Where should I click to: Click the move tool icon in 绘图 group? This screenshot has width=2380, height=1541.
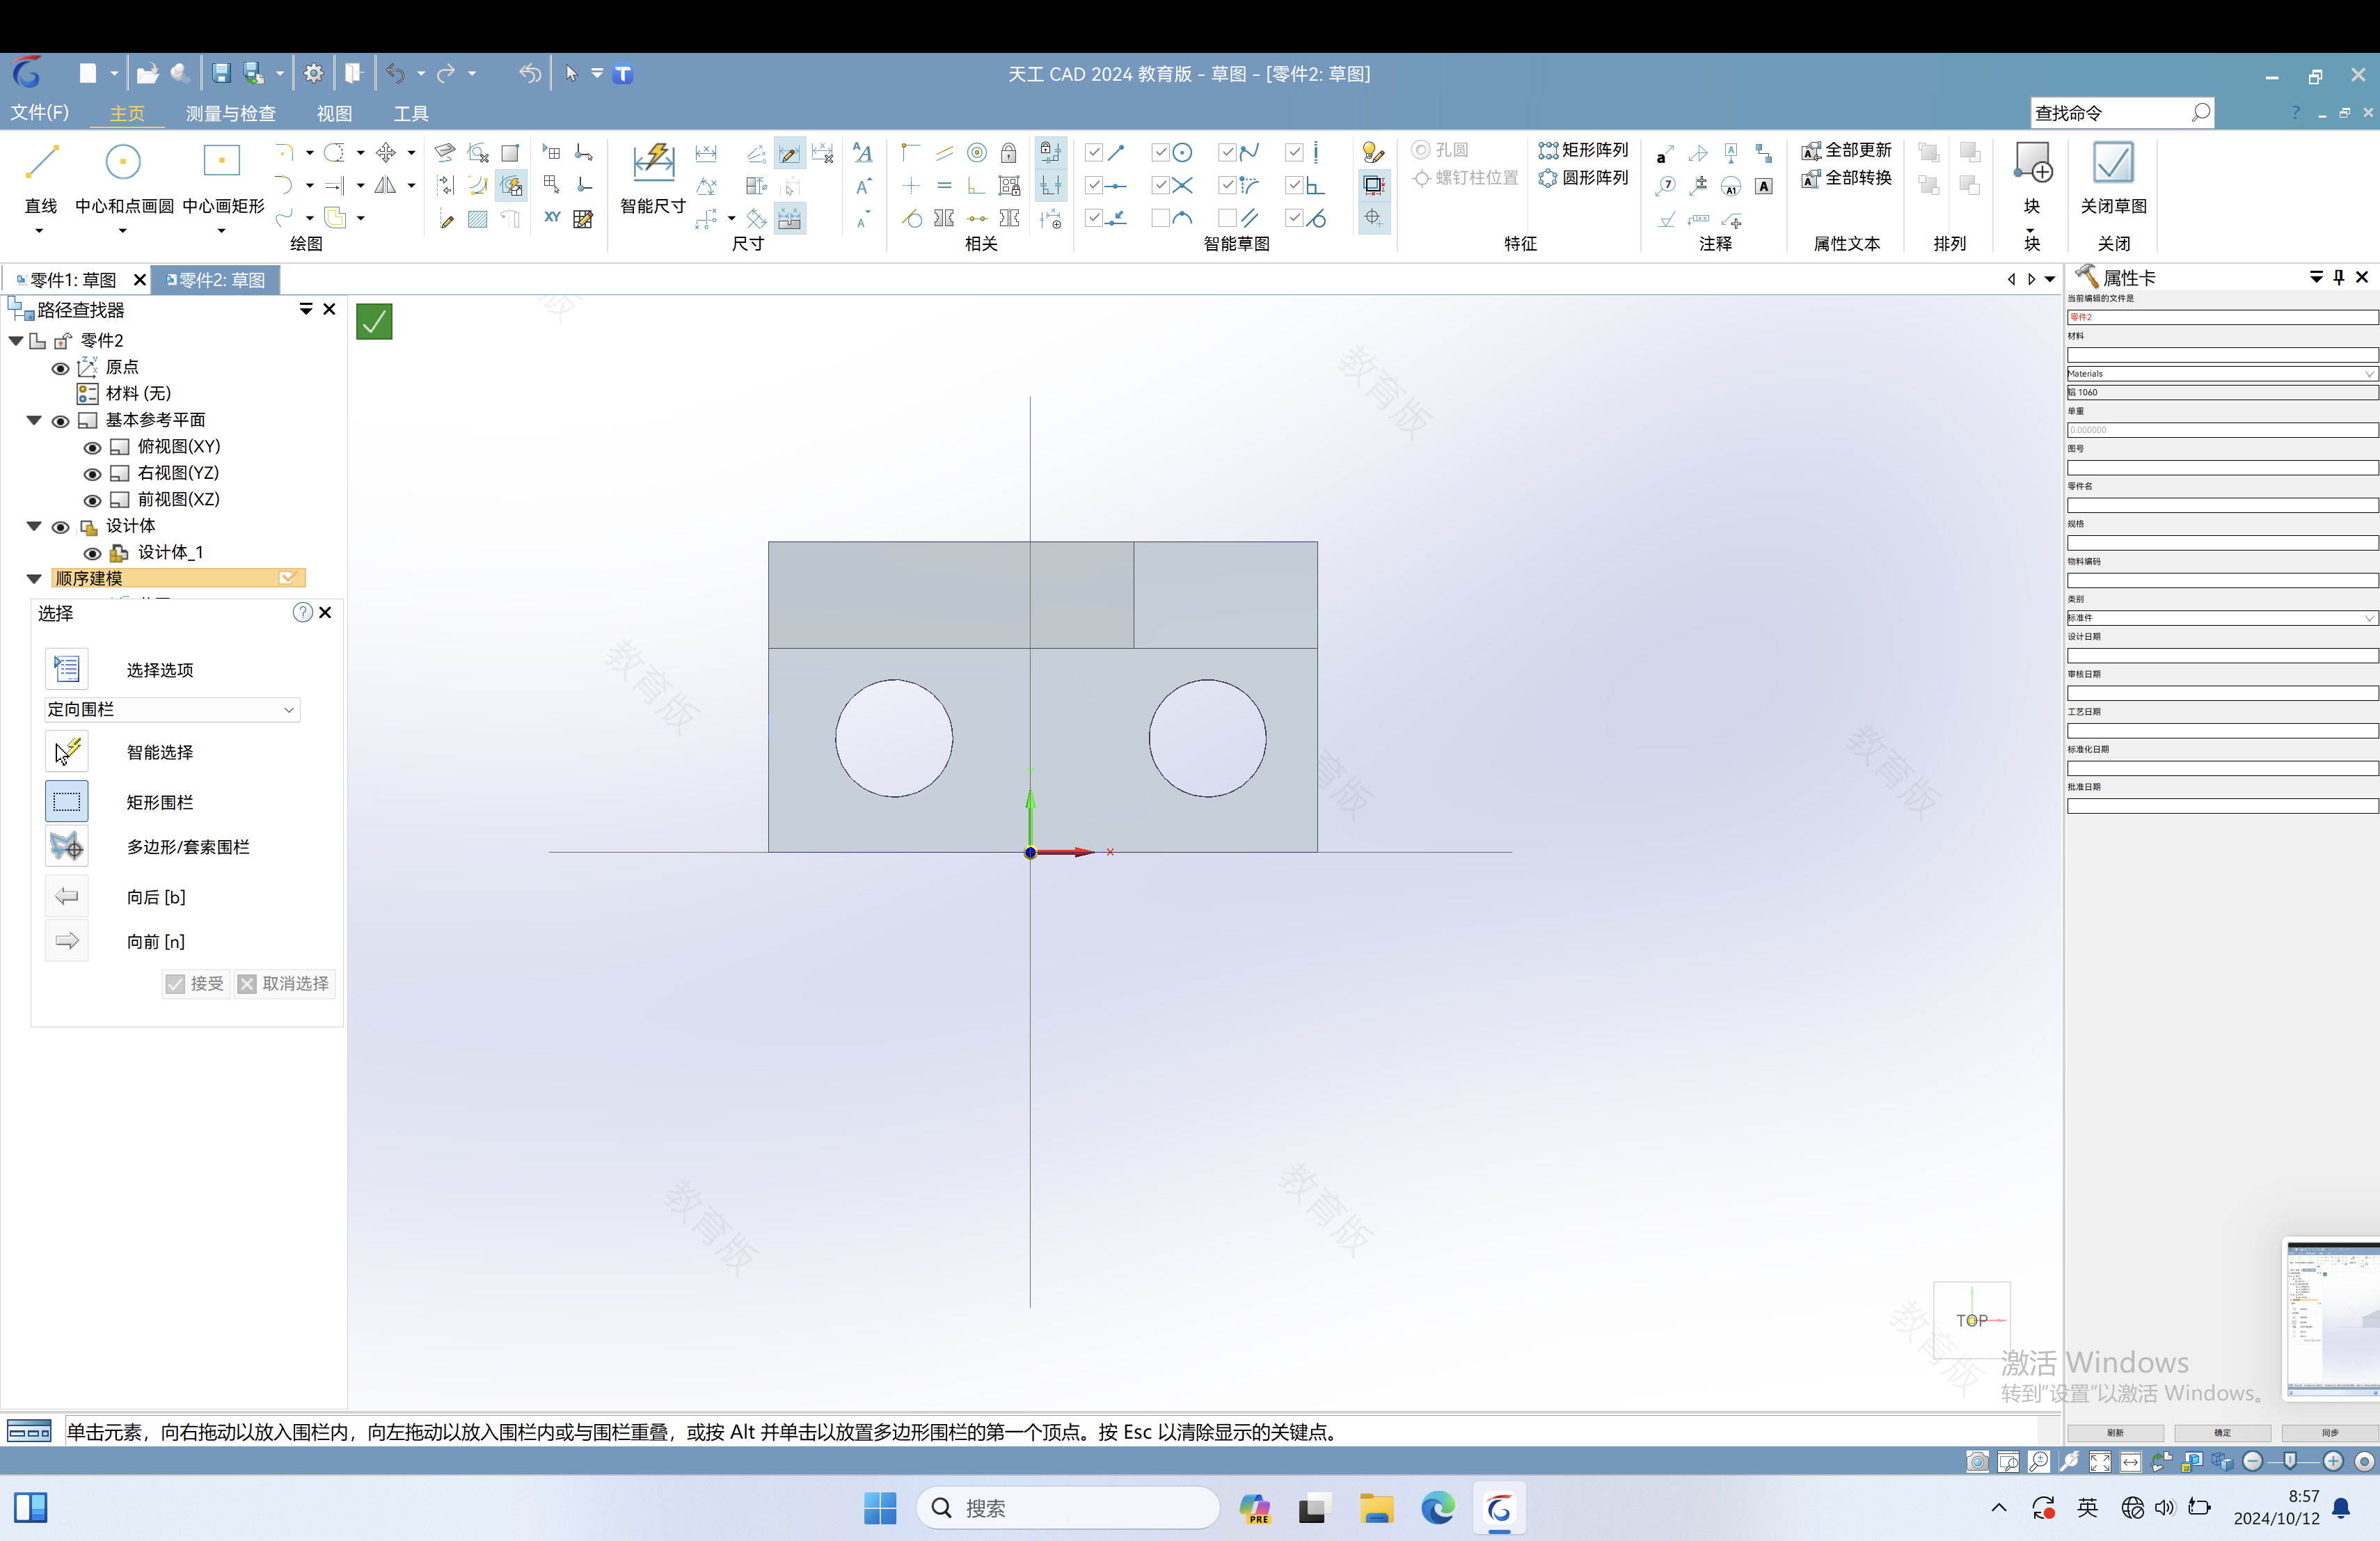386,152
